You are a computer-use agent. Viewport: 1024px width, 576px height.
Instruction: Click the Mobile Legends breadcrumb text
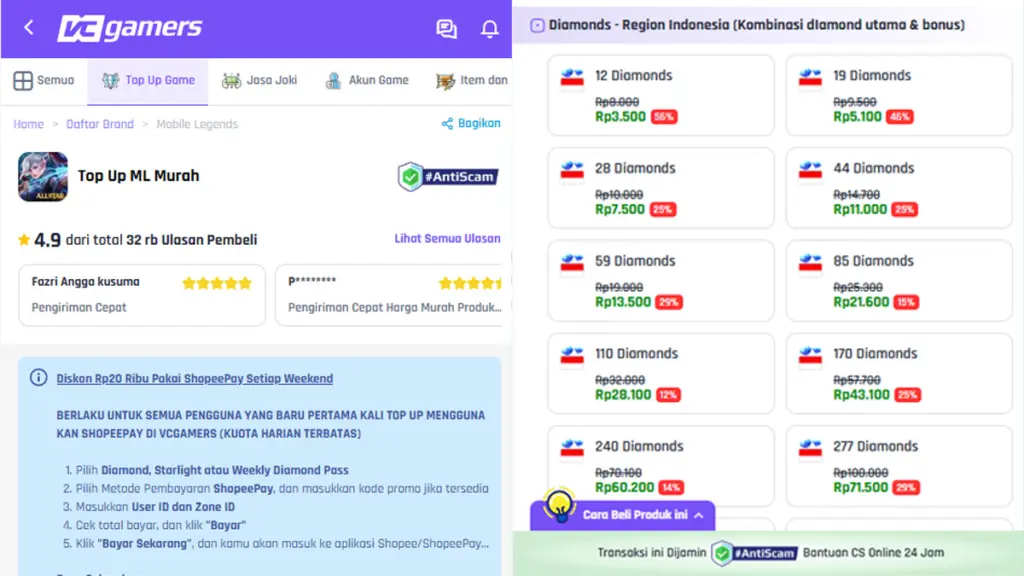(197, 124)
